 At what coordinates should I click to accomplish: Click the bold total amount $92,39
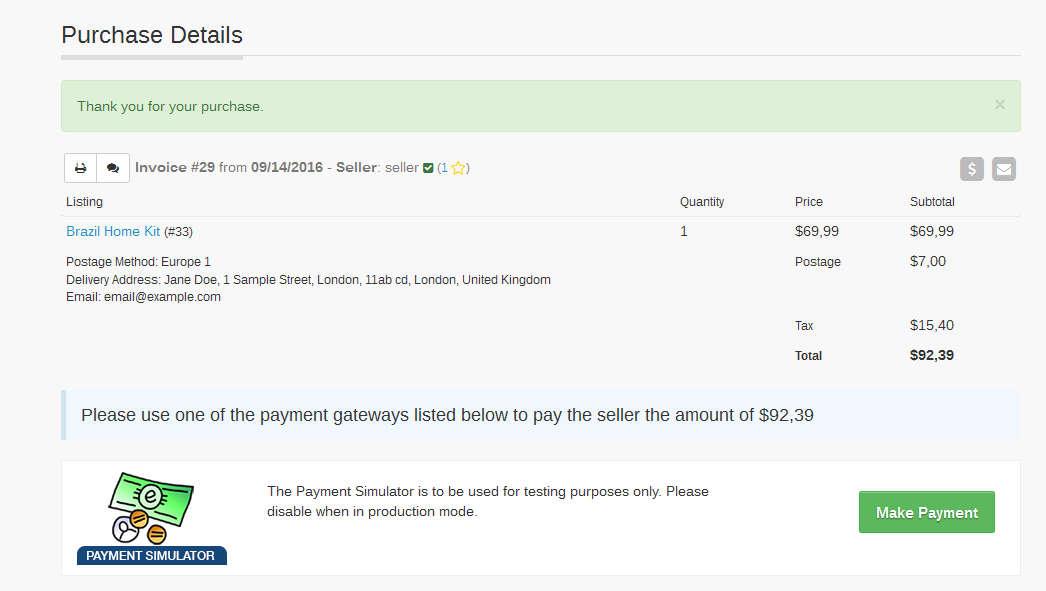[x=932, y=355]
